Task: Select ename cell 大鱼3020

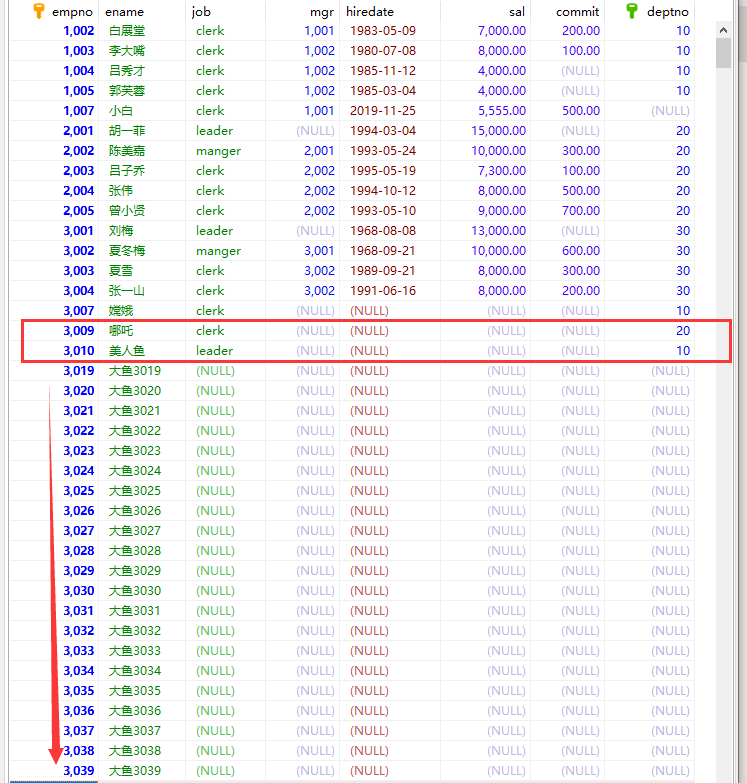Action: point(142,391)
